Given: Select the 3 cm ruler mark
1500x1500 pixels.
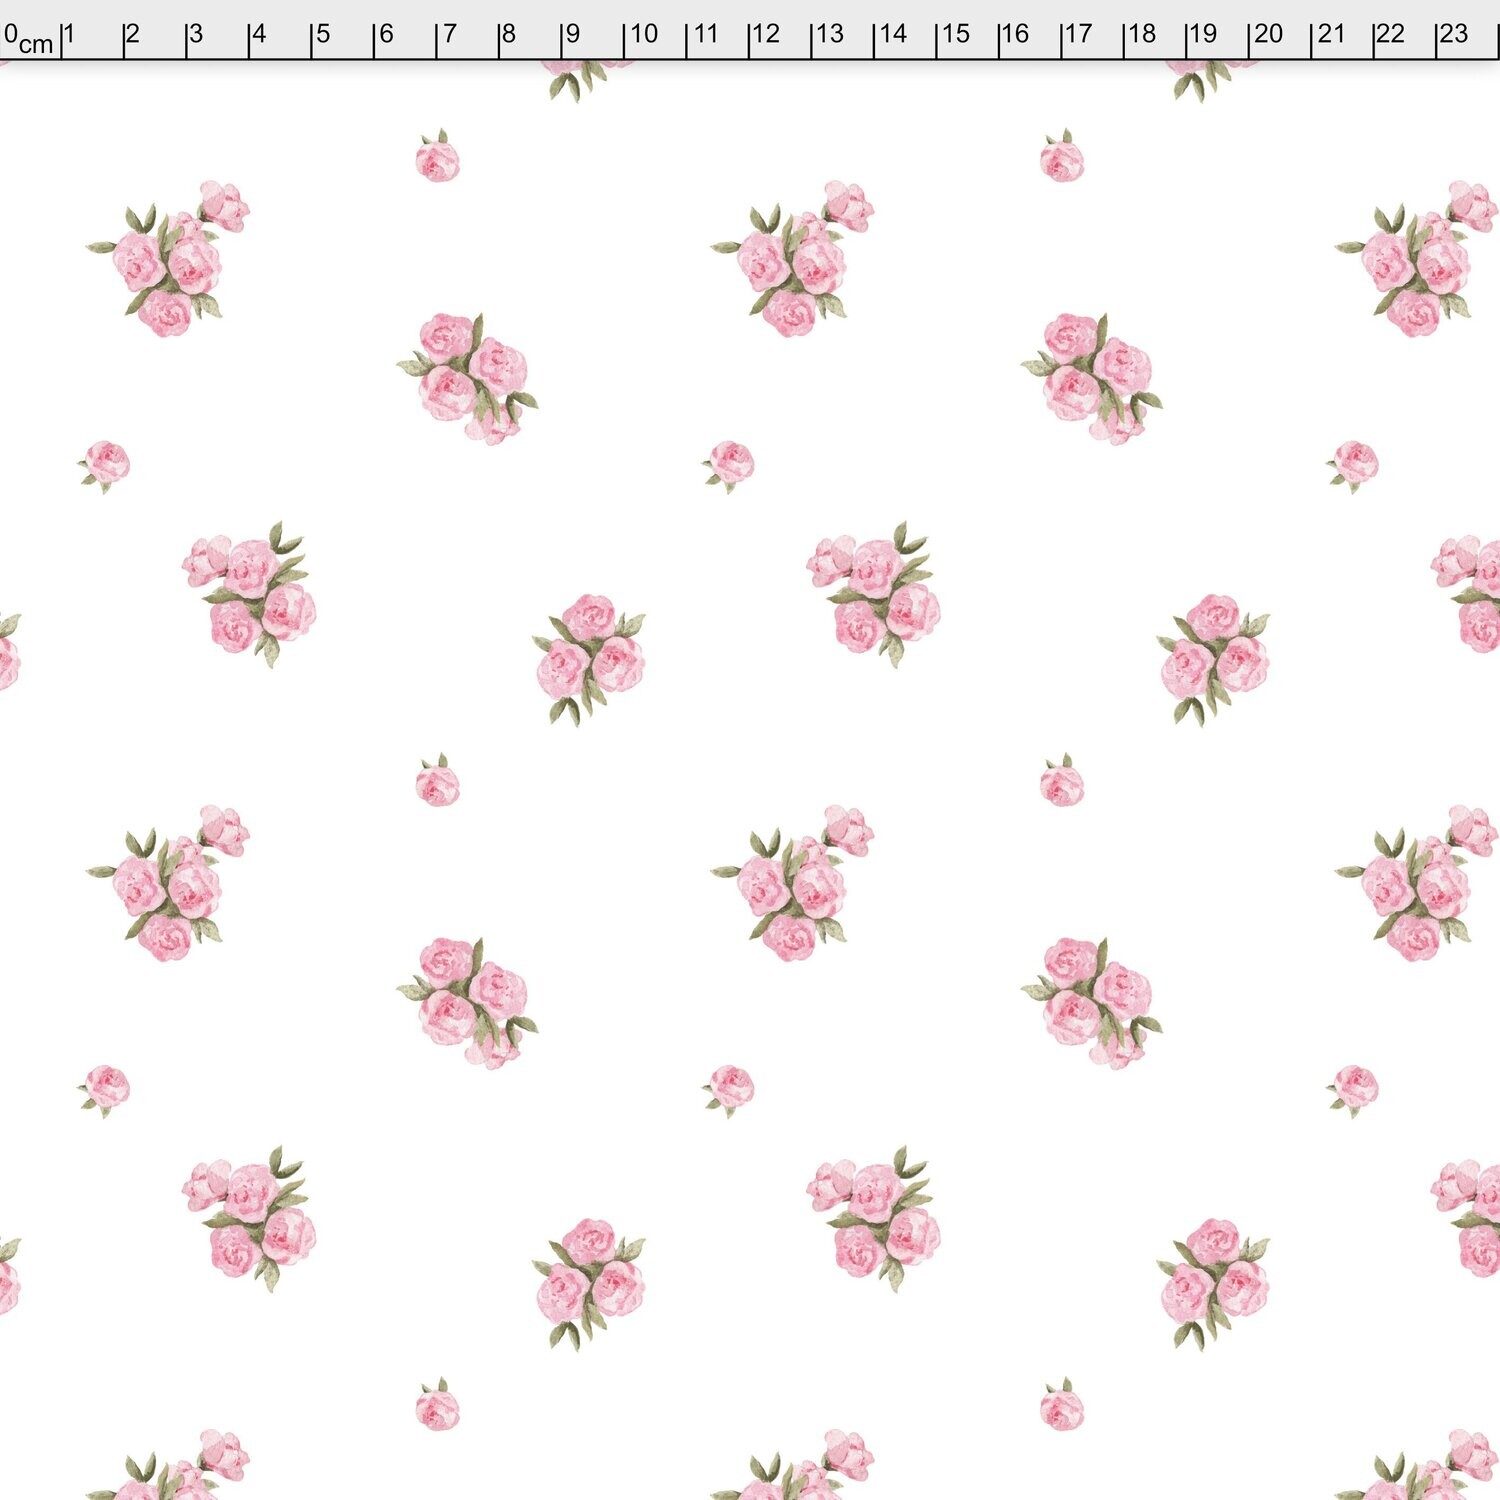Looking at the screenshot, I should (194, 35).
